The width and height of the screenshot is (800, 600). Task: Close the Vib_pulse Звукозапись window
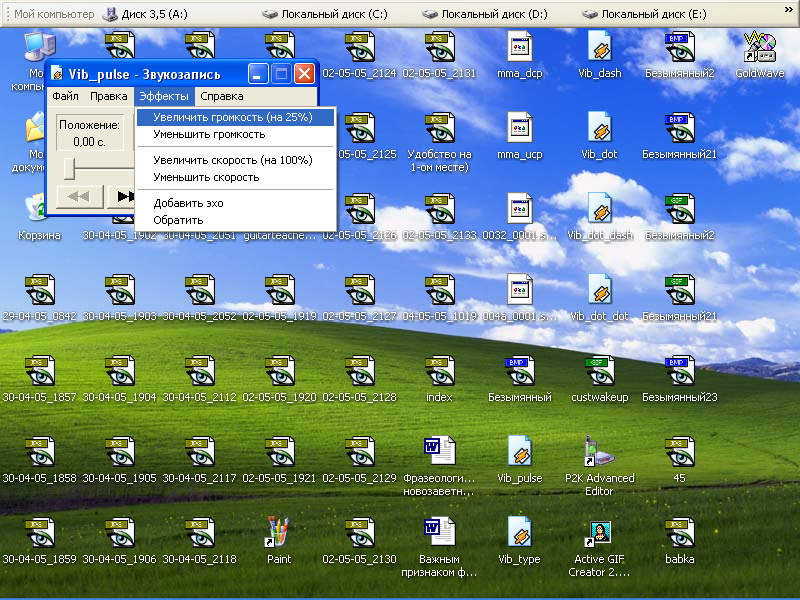(305, 74)
